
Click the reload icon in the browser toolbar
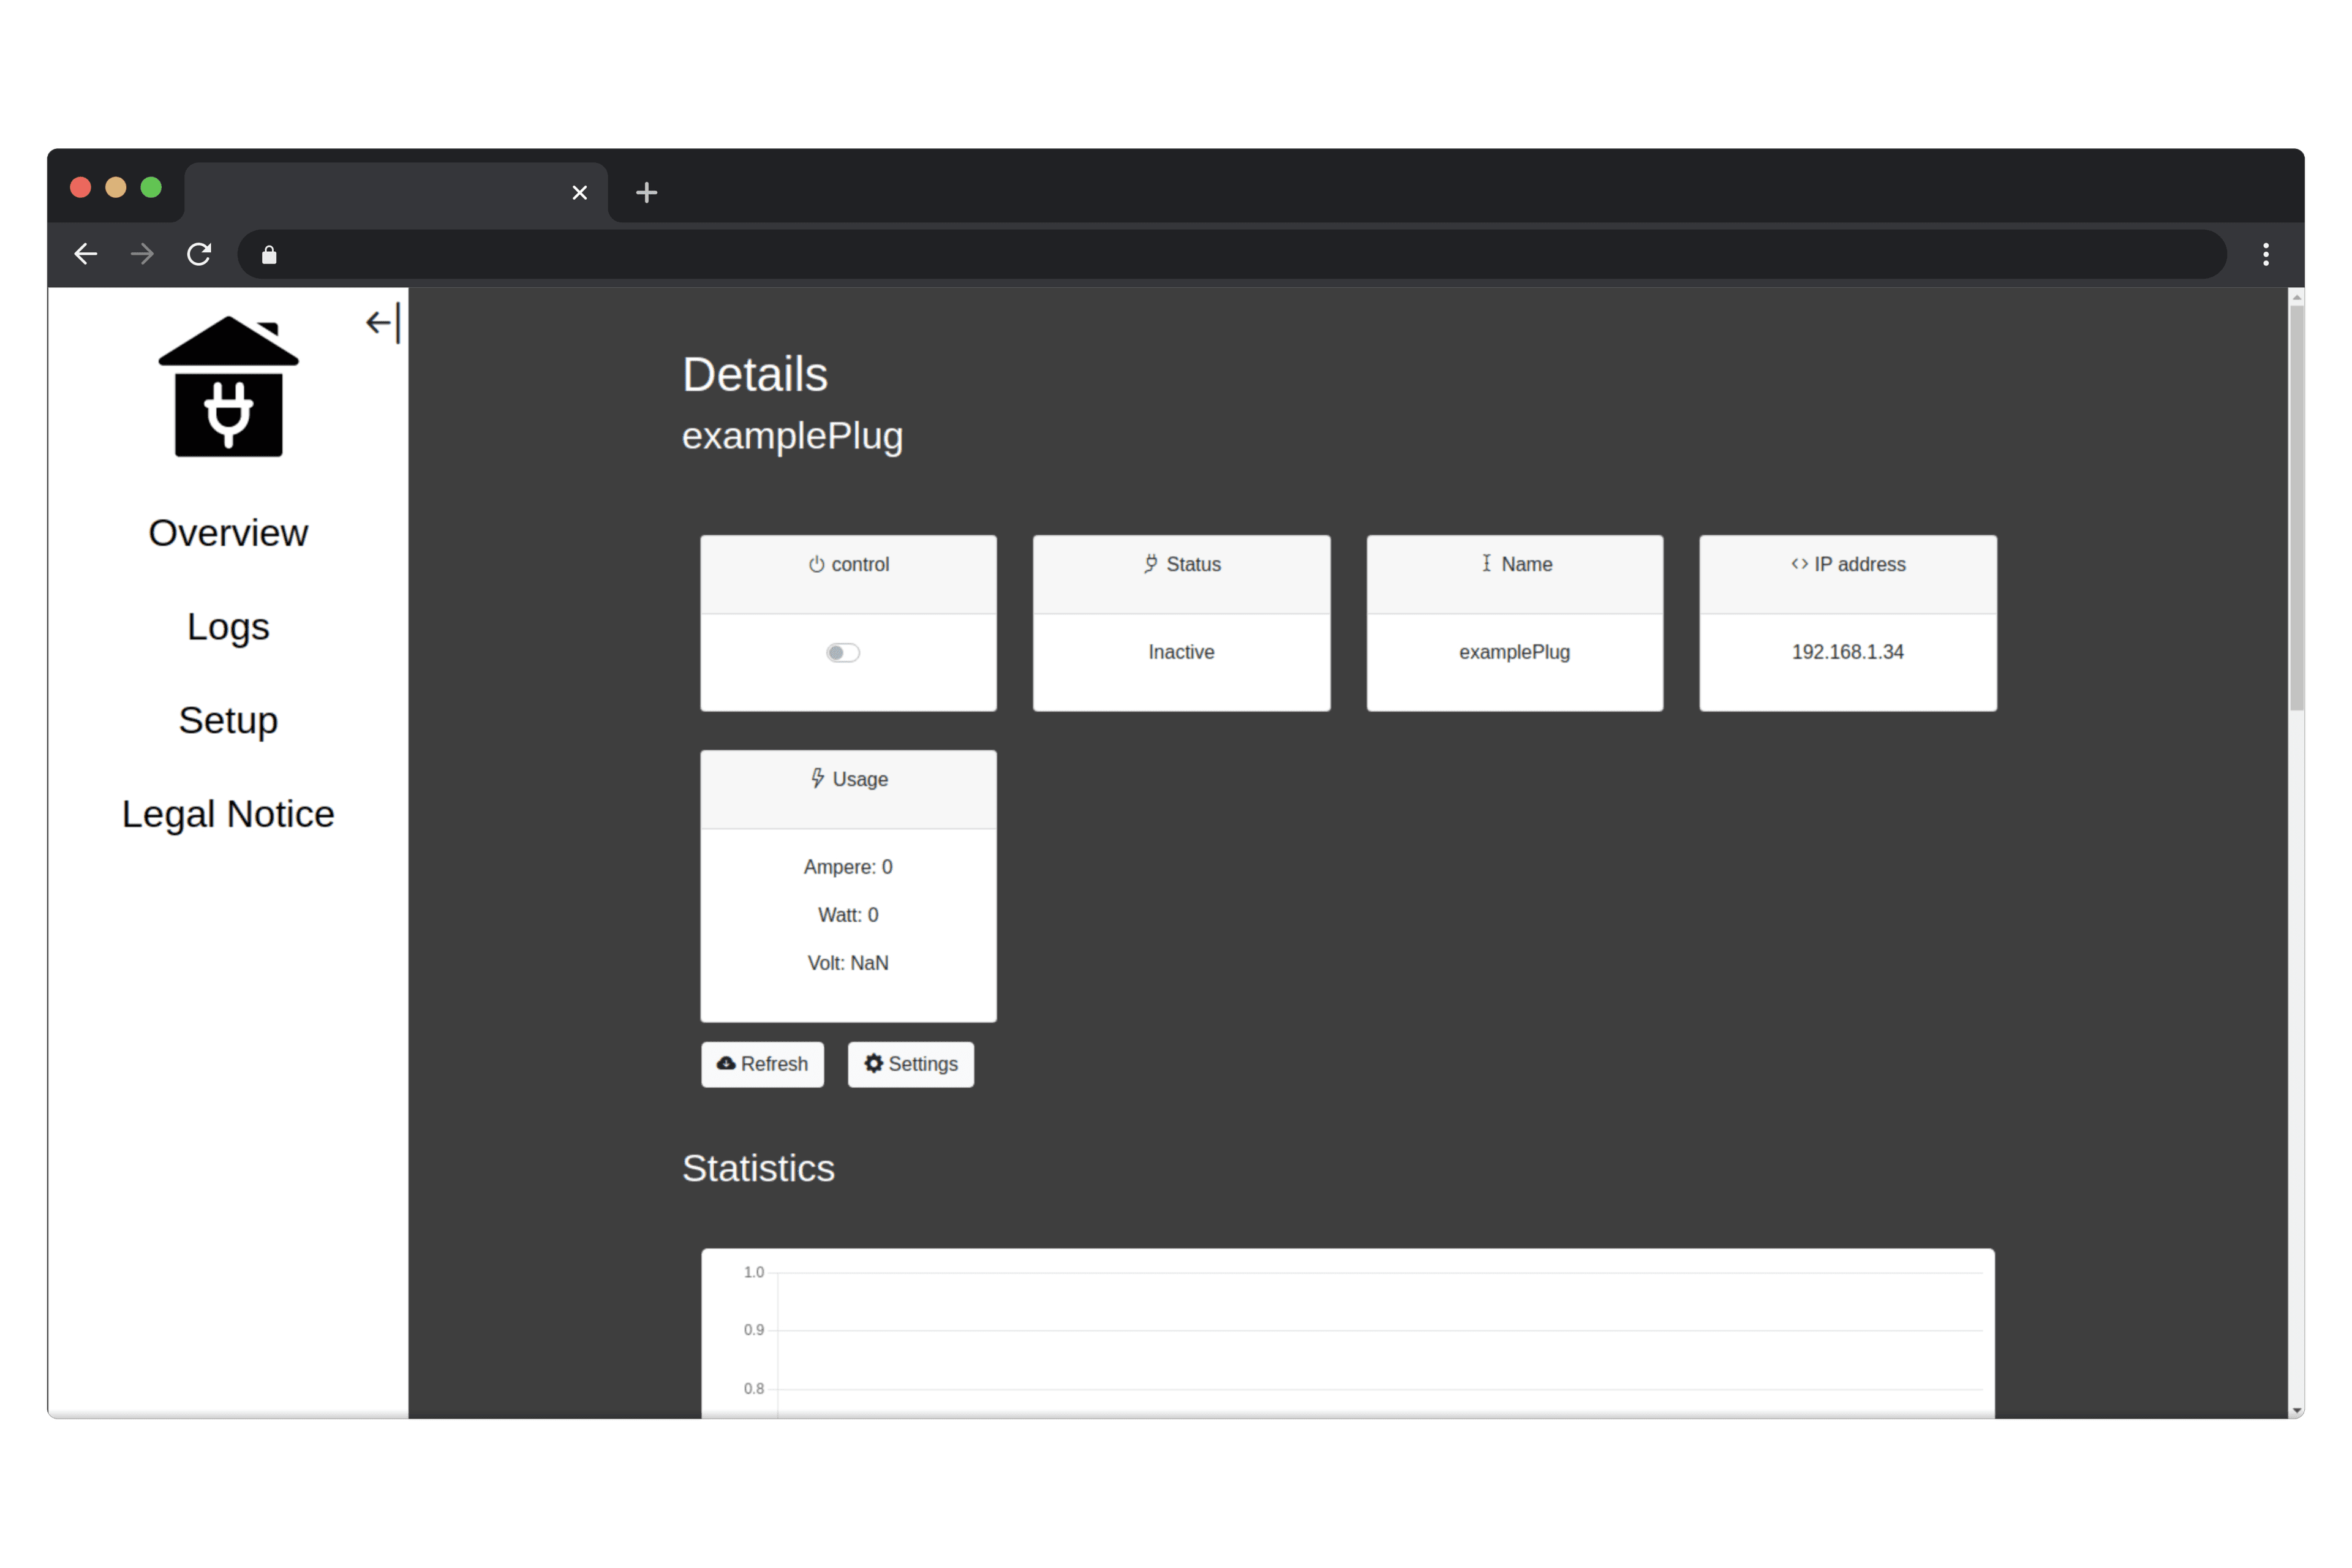click(199, 254)
